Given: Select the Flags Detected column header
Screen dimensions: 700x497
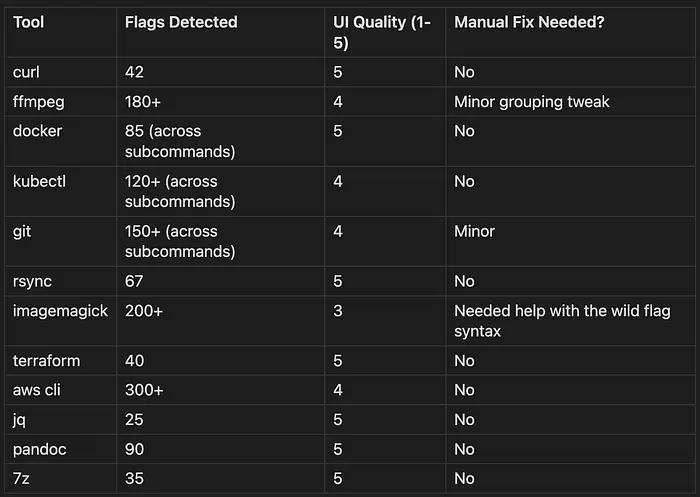Looking at the screenshot, I should 181,22.
